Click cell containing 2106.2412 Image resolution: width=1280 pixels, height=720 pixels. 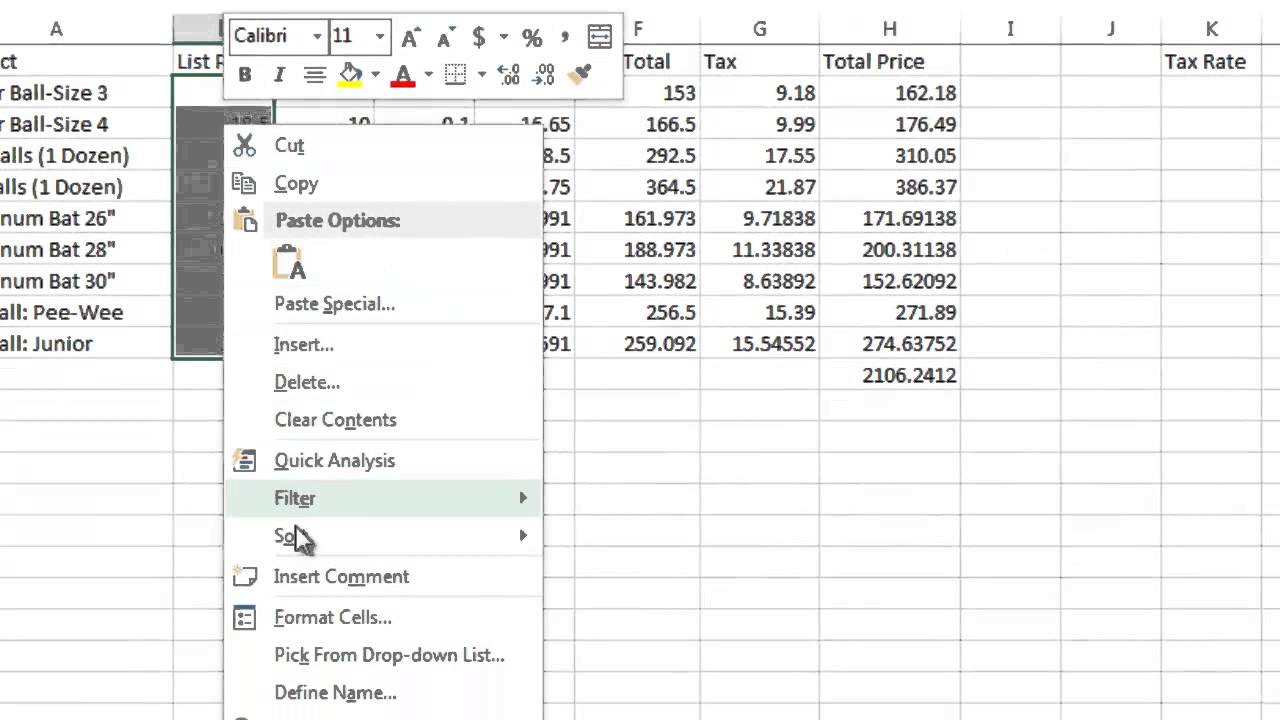(x=890, y=376)
